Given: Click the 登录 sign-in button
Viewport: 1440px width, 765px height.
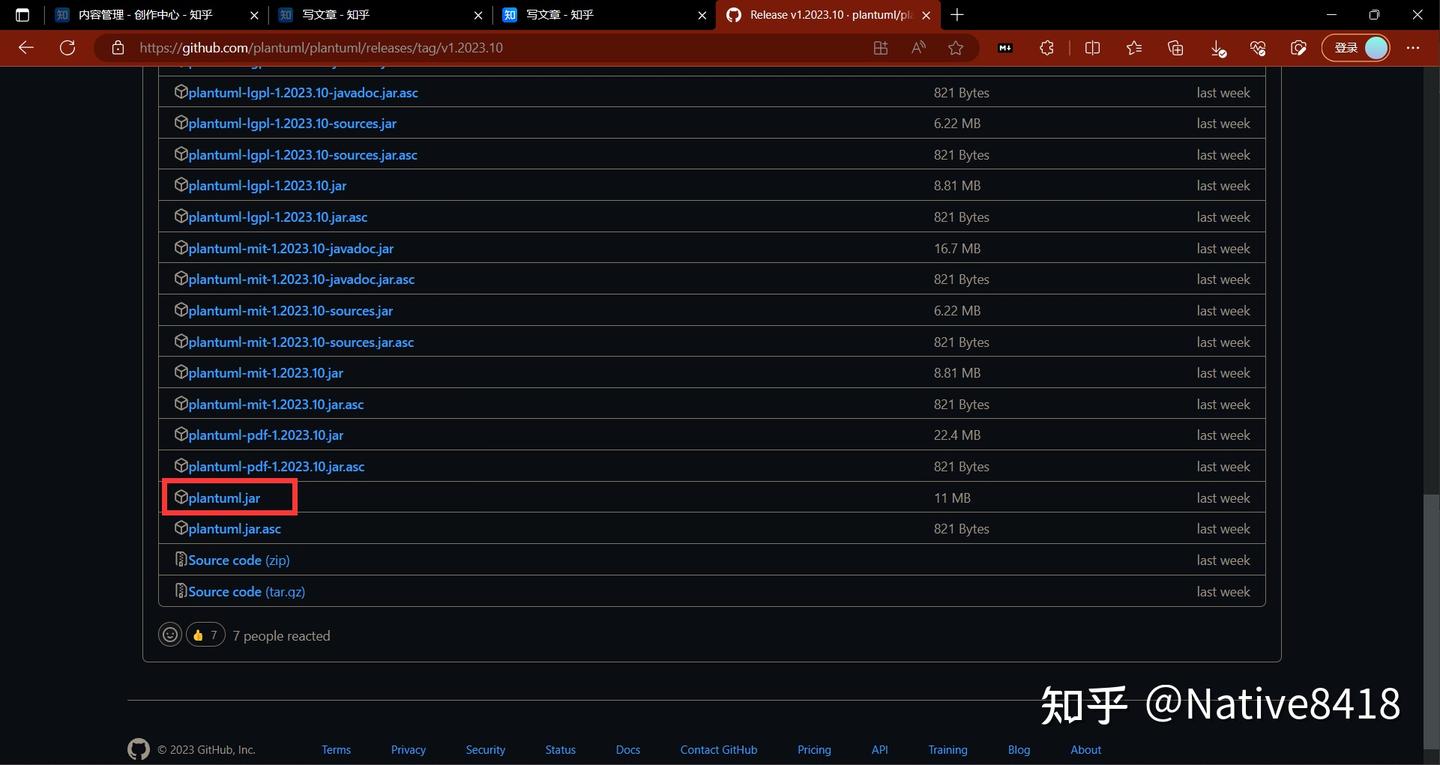Looking at the screenshot, I should [1347, 47].
